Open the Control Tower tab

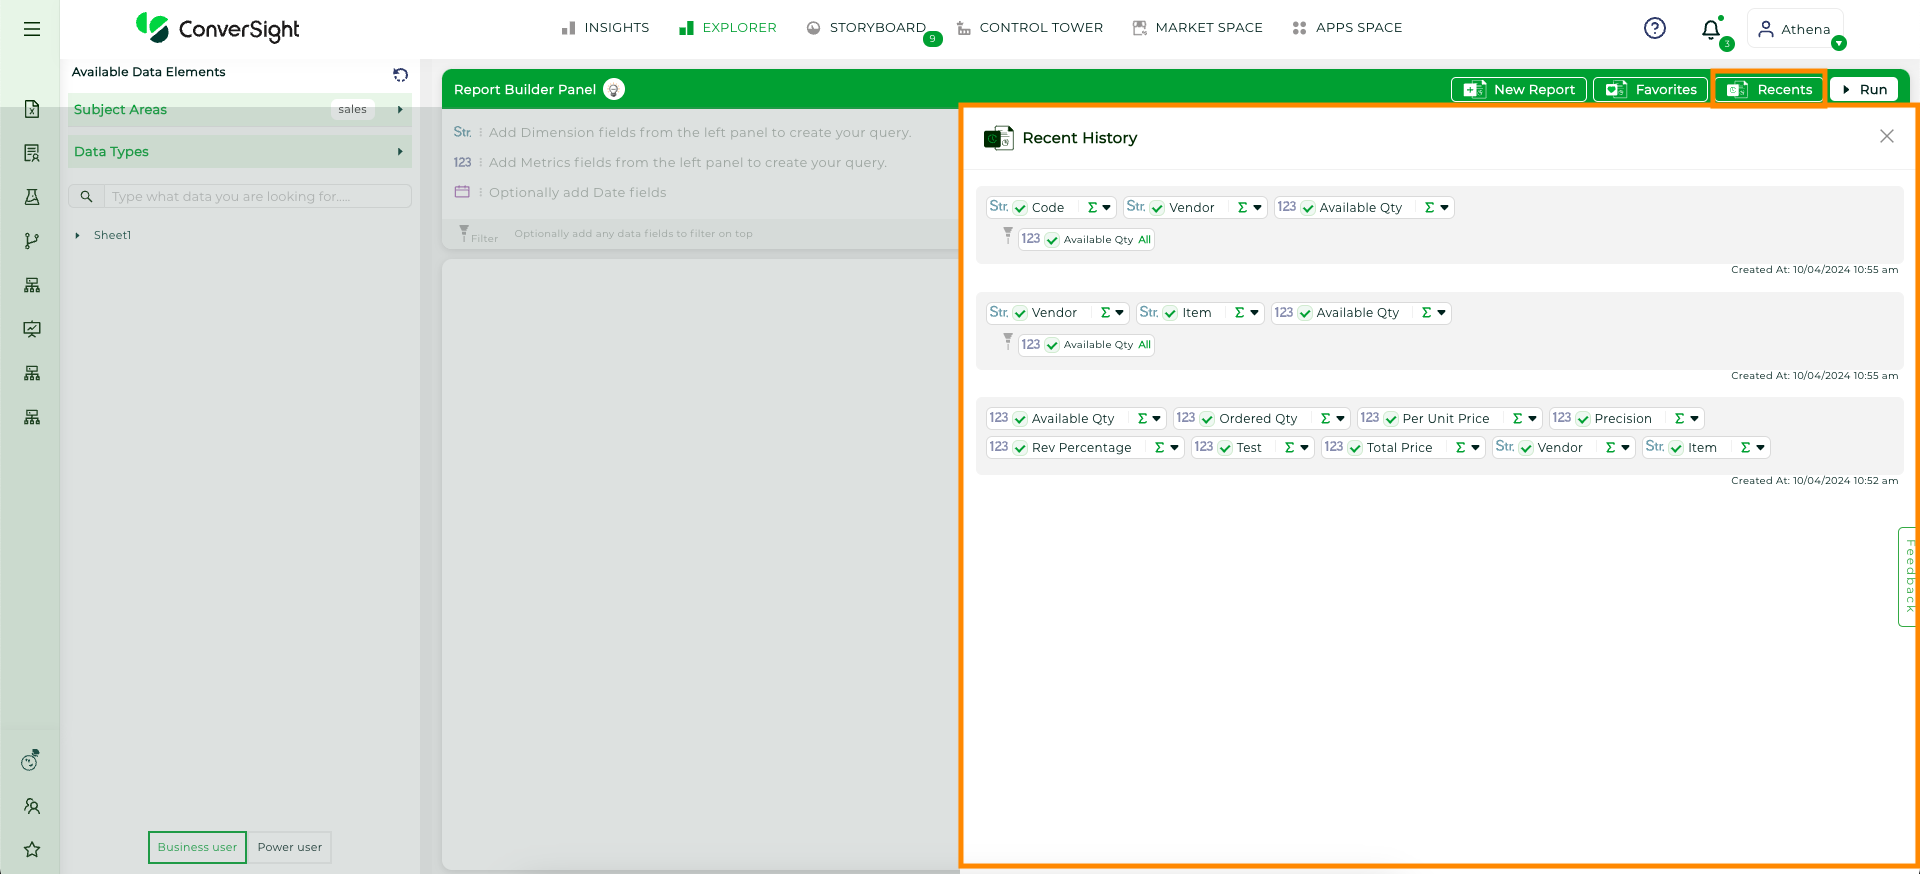(x=1029, y=28)
